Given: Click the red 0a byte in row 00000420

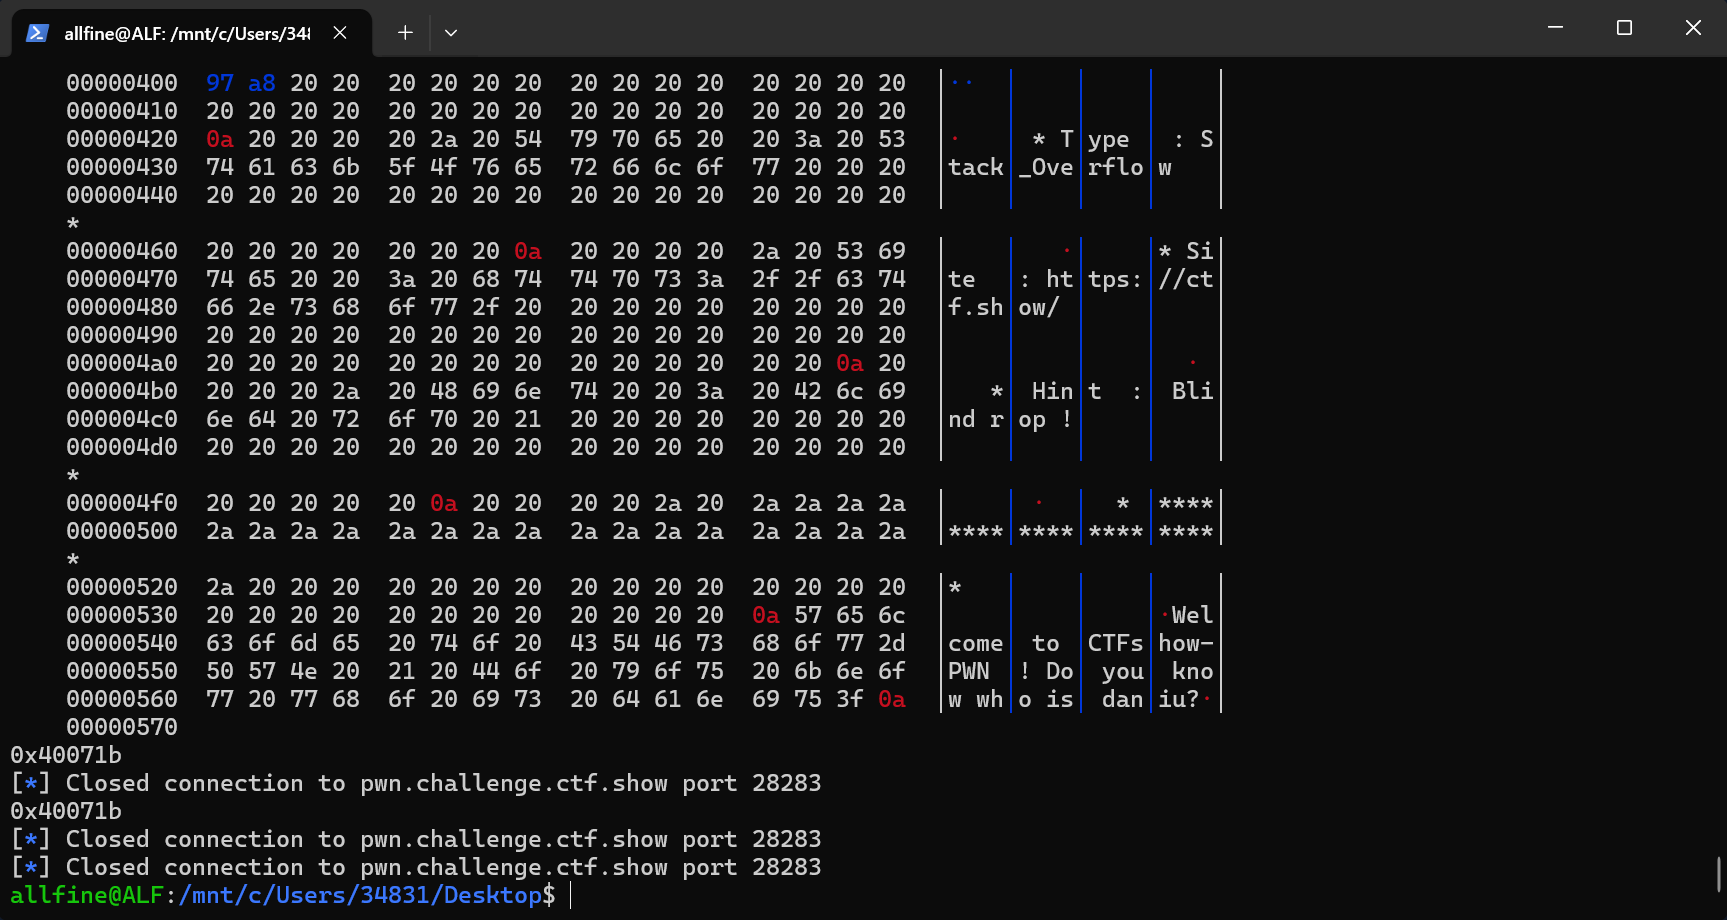Looking at the screenshot, I should tap(220, 139).
